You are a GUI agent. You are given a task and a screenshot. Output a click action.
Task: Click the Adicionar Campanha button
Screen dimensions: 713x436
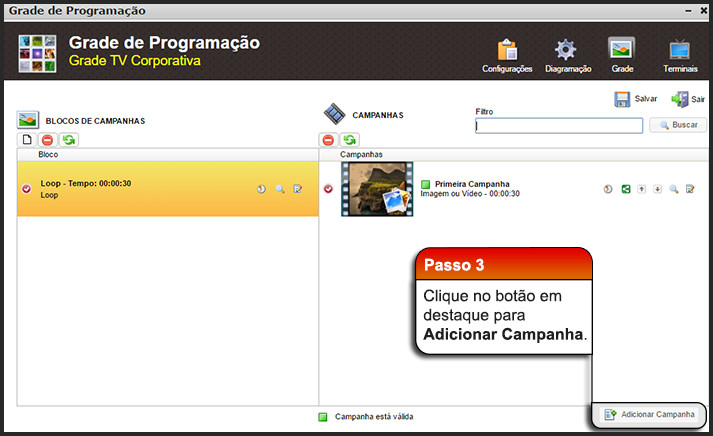click(x=649, y=415)
